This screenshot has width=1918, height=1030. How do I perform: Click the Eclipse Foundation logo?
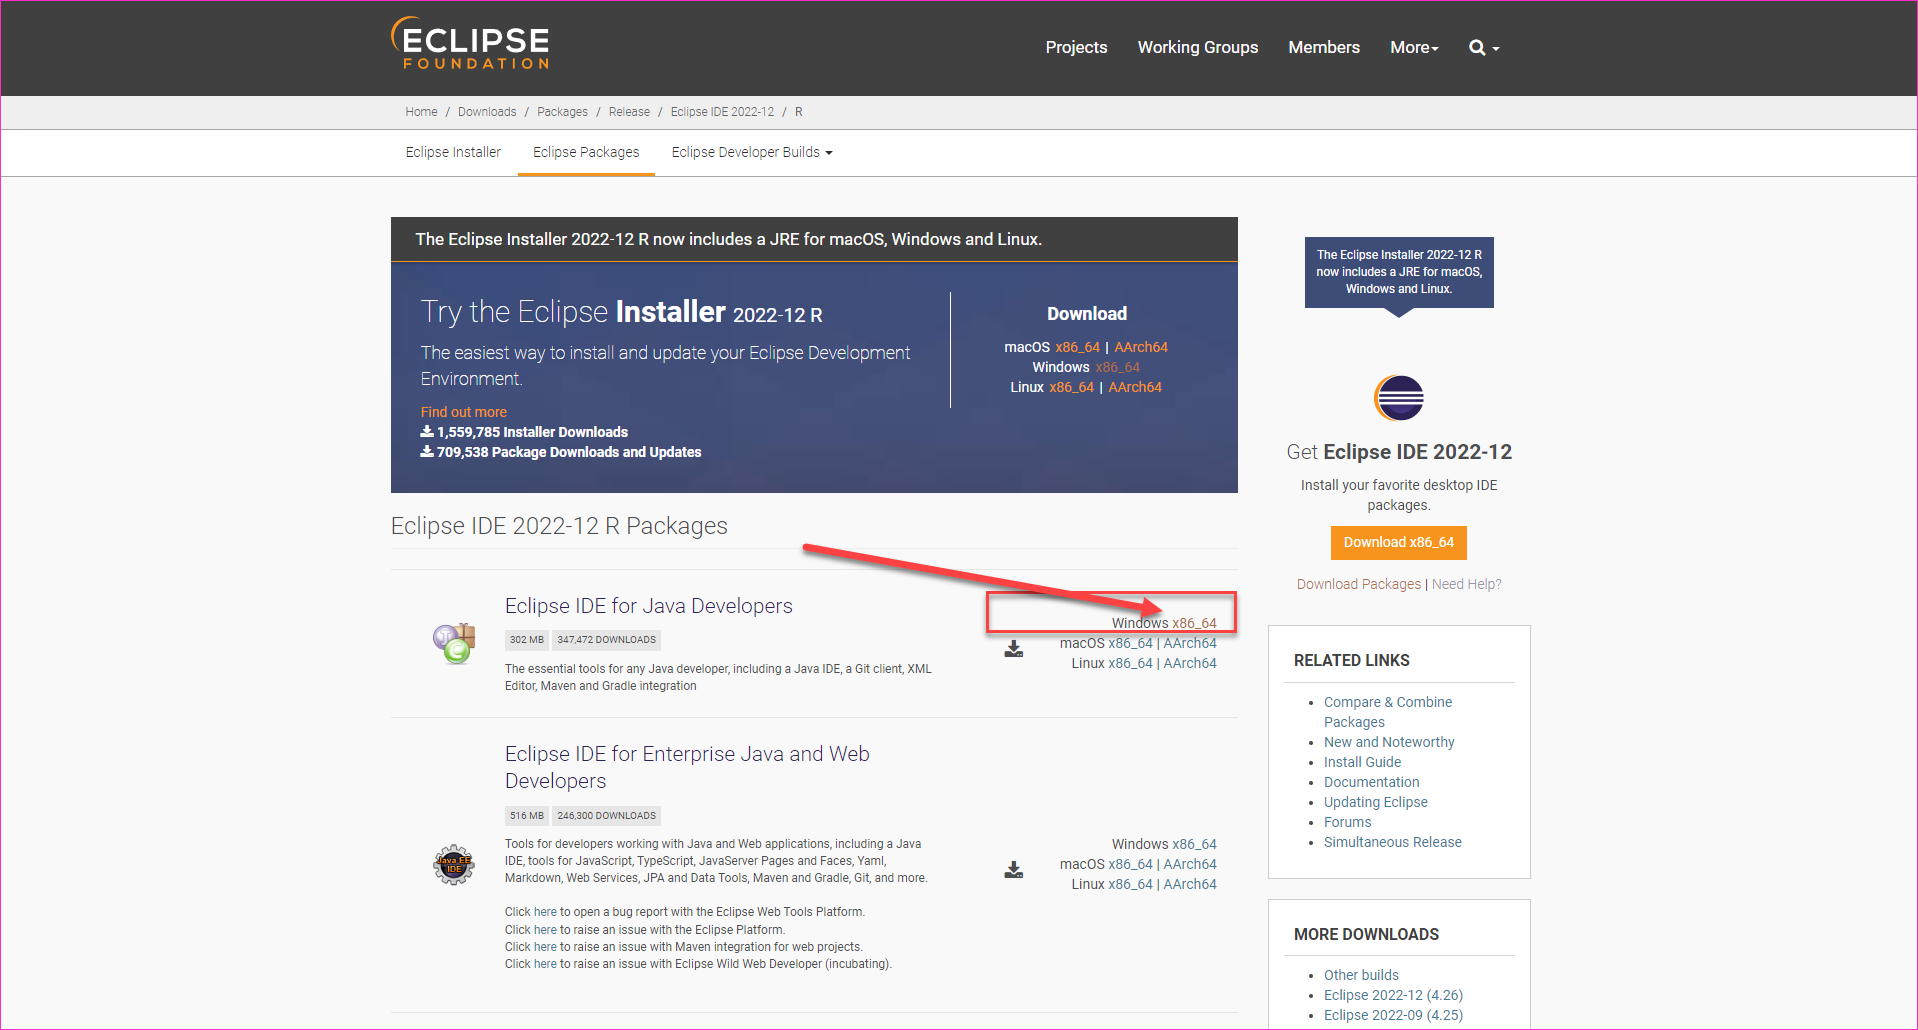[470, 44]
